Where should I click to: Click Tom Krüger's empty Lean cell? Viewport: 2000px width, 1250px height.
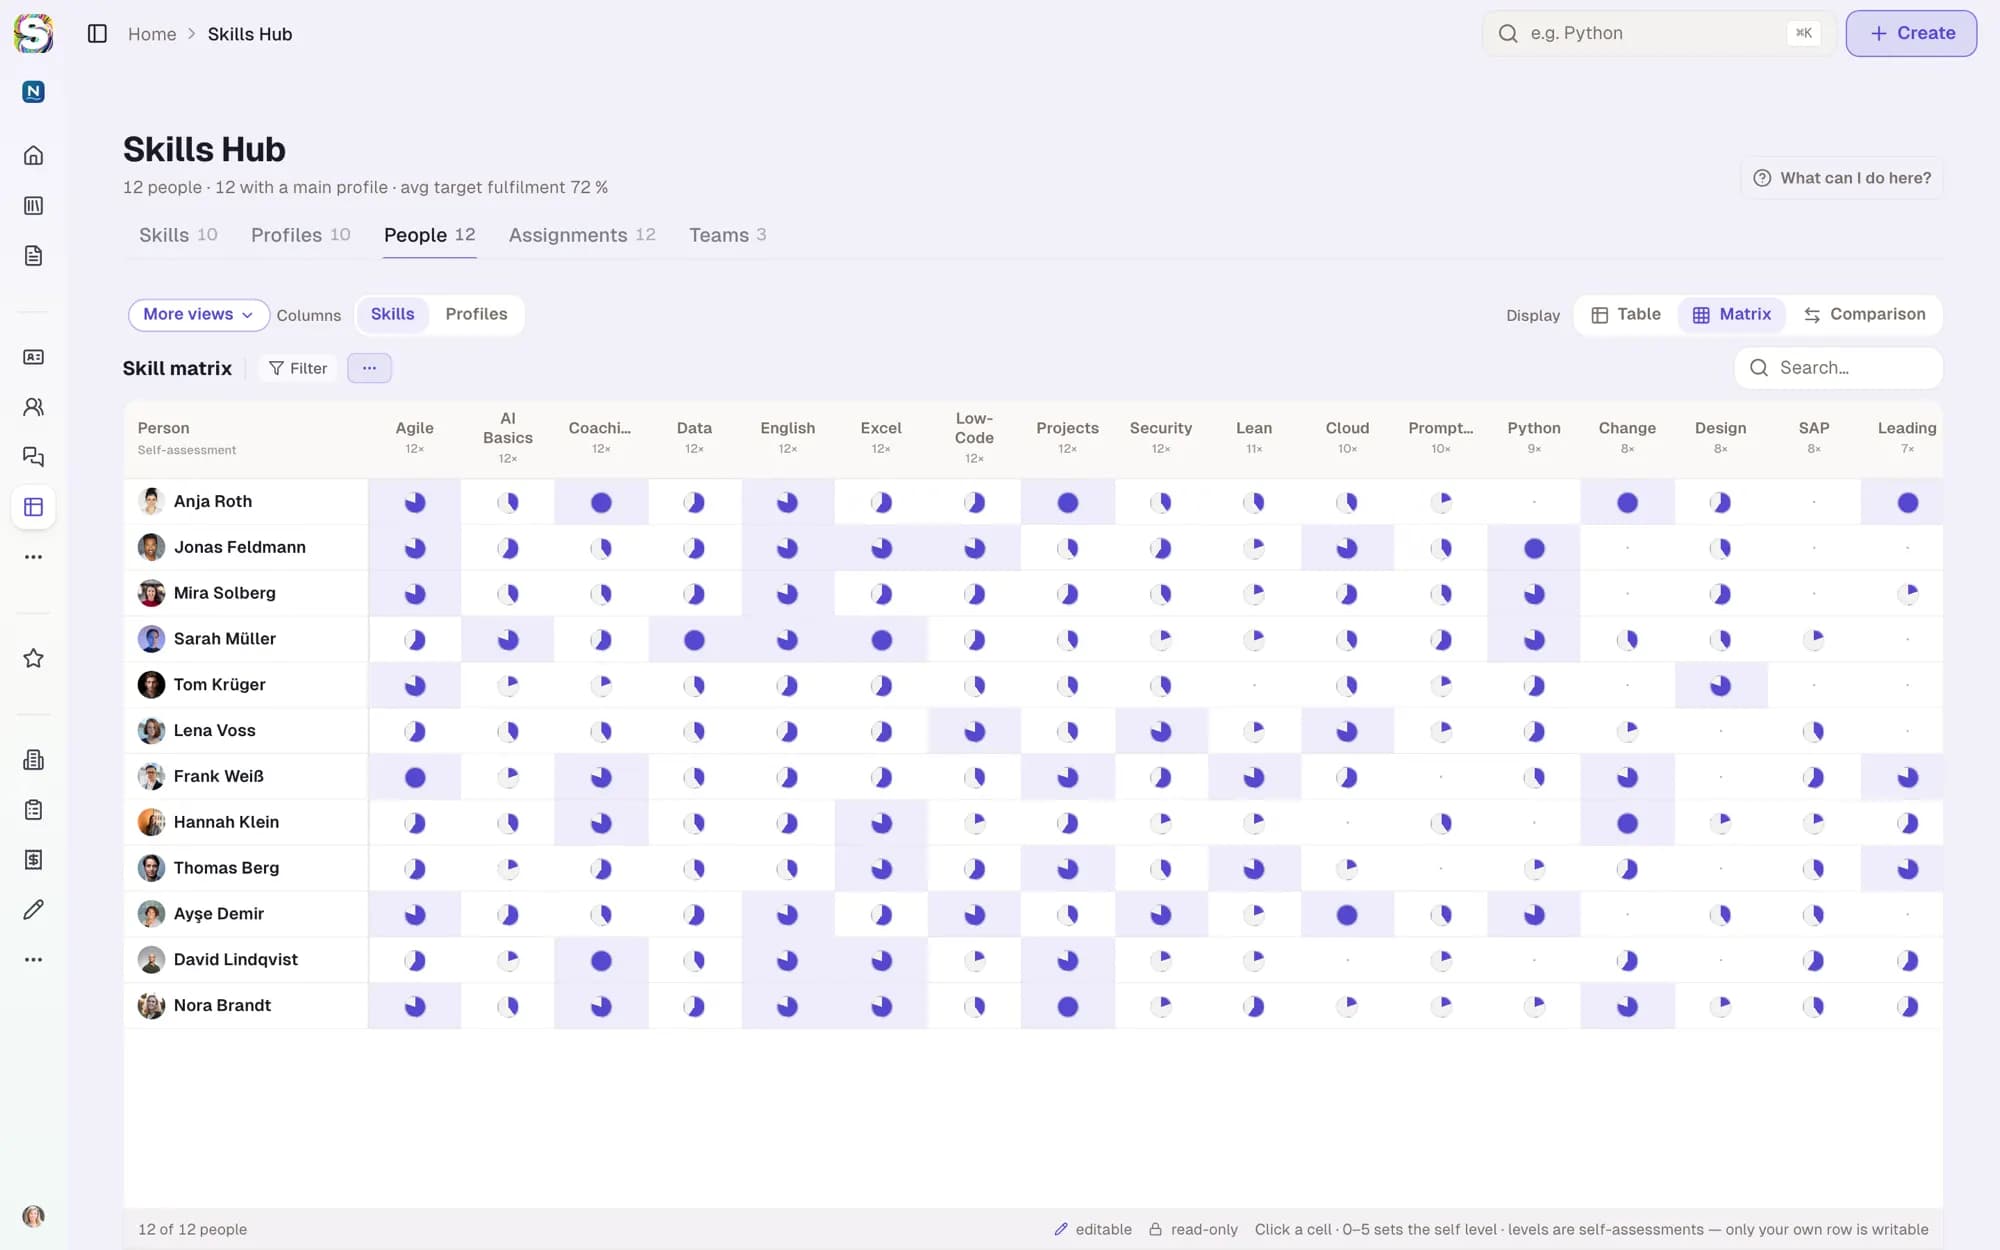[1254, 685]
